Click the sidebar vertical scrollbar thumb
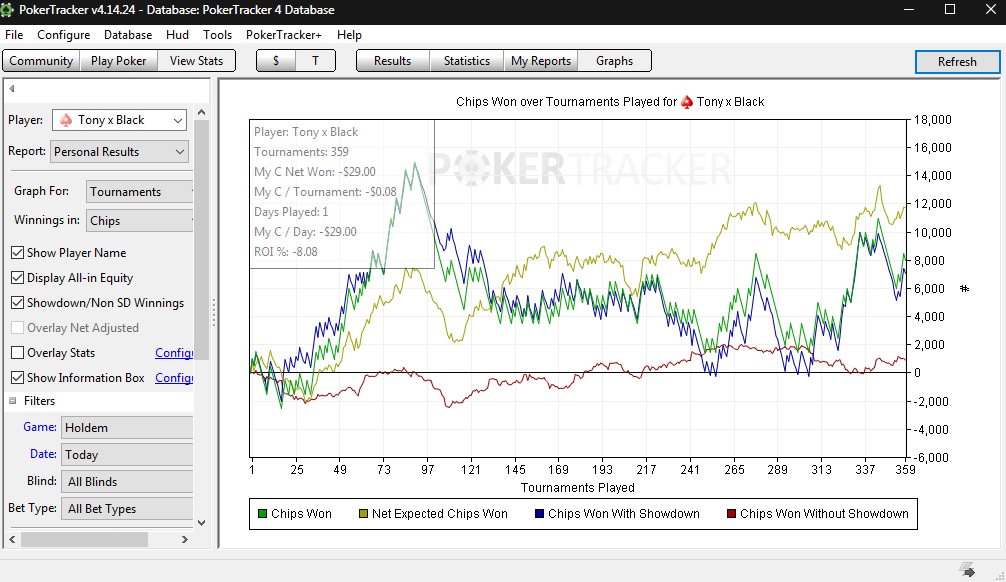The height and width of the screenshot is (582, 1006). pos(201,240)
